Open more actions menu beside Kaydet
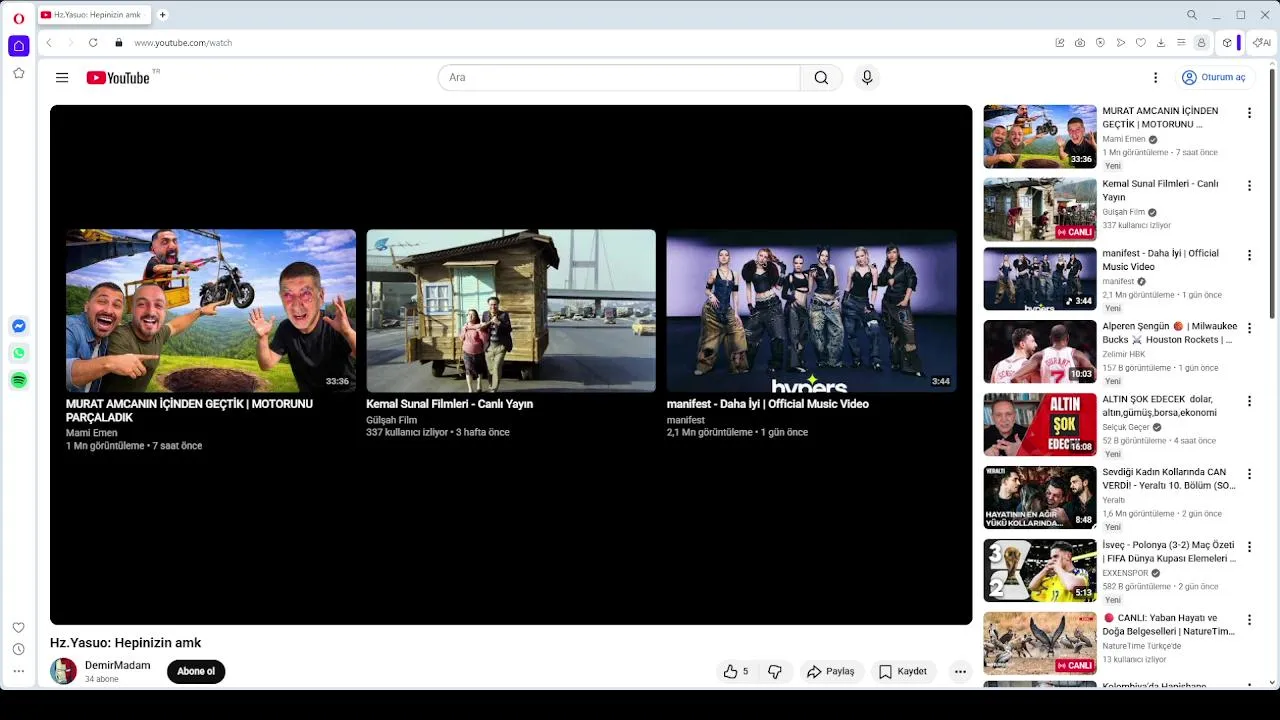 click(x=960, y=672)
